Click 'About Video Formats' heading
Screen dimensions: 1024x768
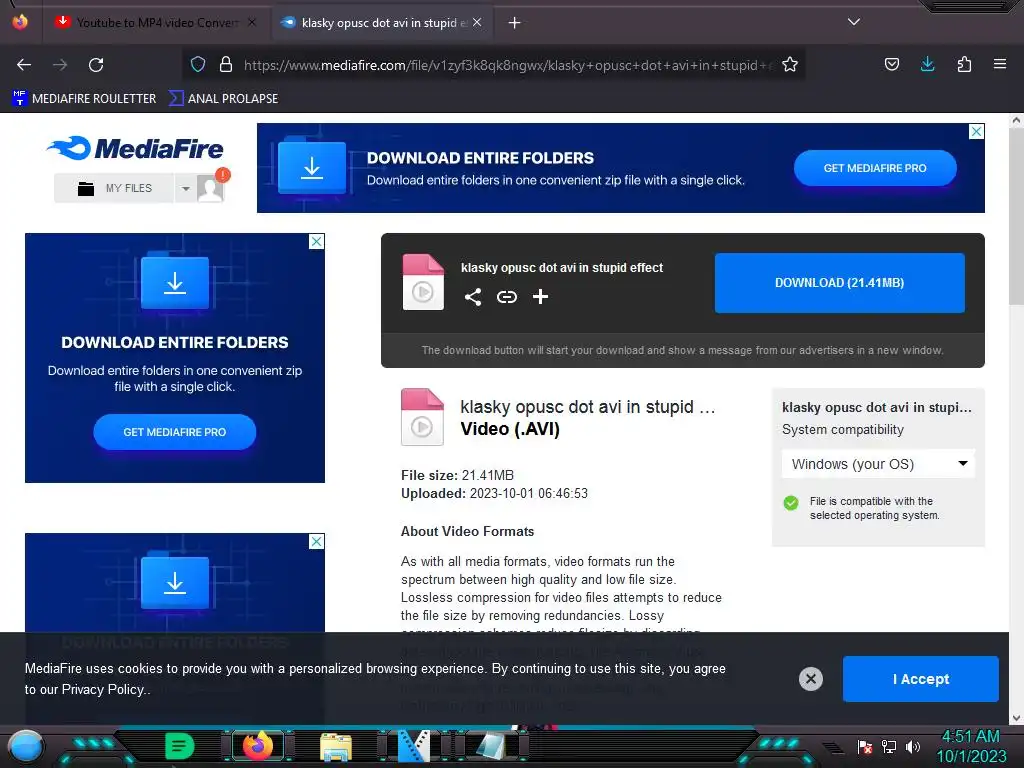click(468, 532)
